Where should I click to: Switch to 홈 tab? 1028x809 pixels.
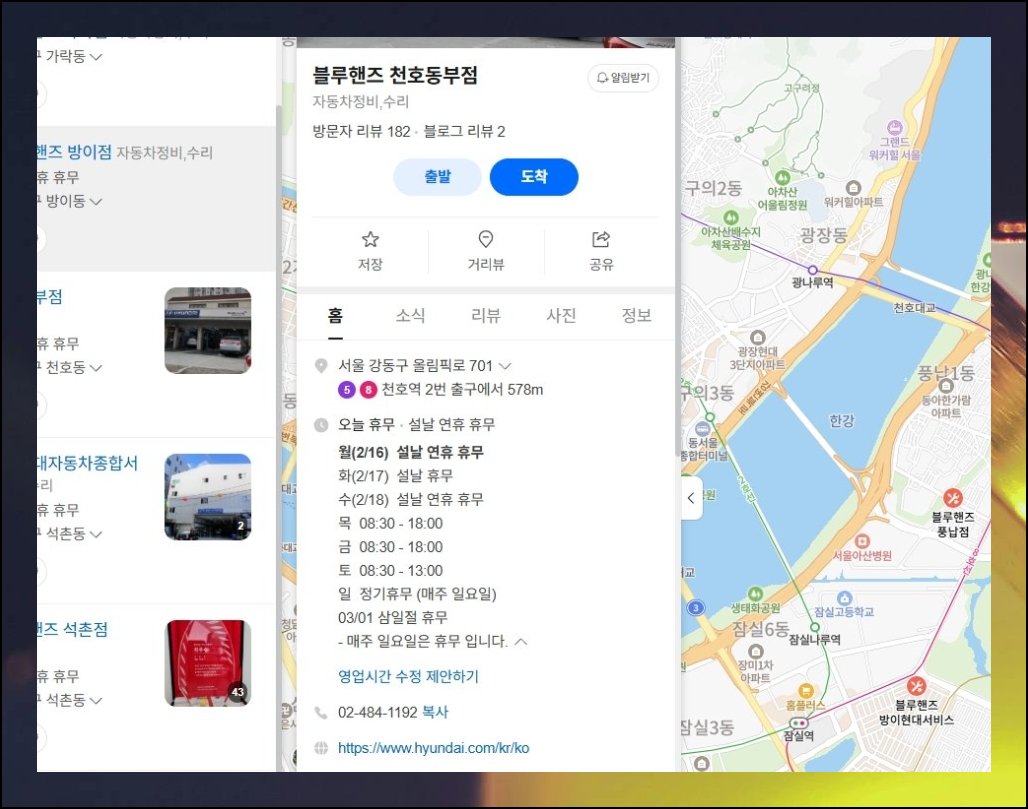[335, 316]
